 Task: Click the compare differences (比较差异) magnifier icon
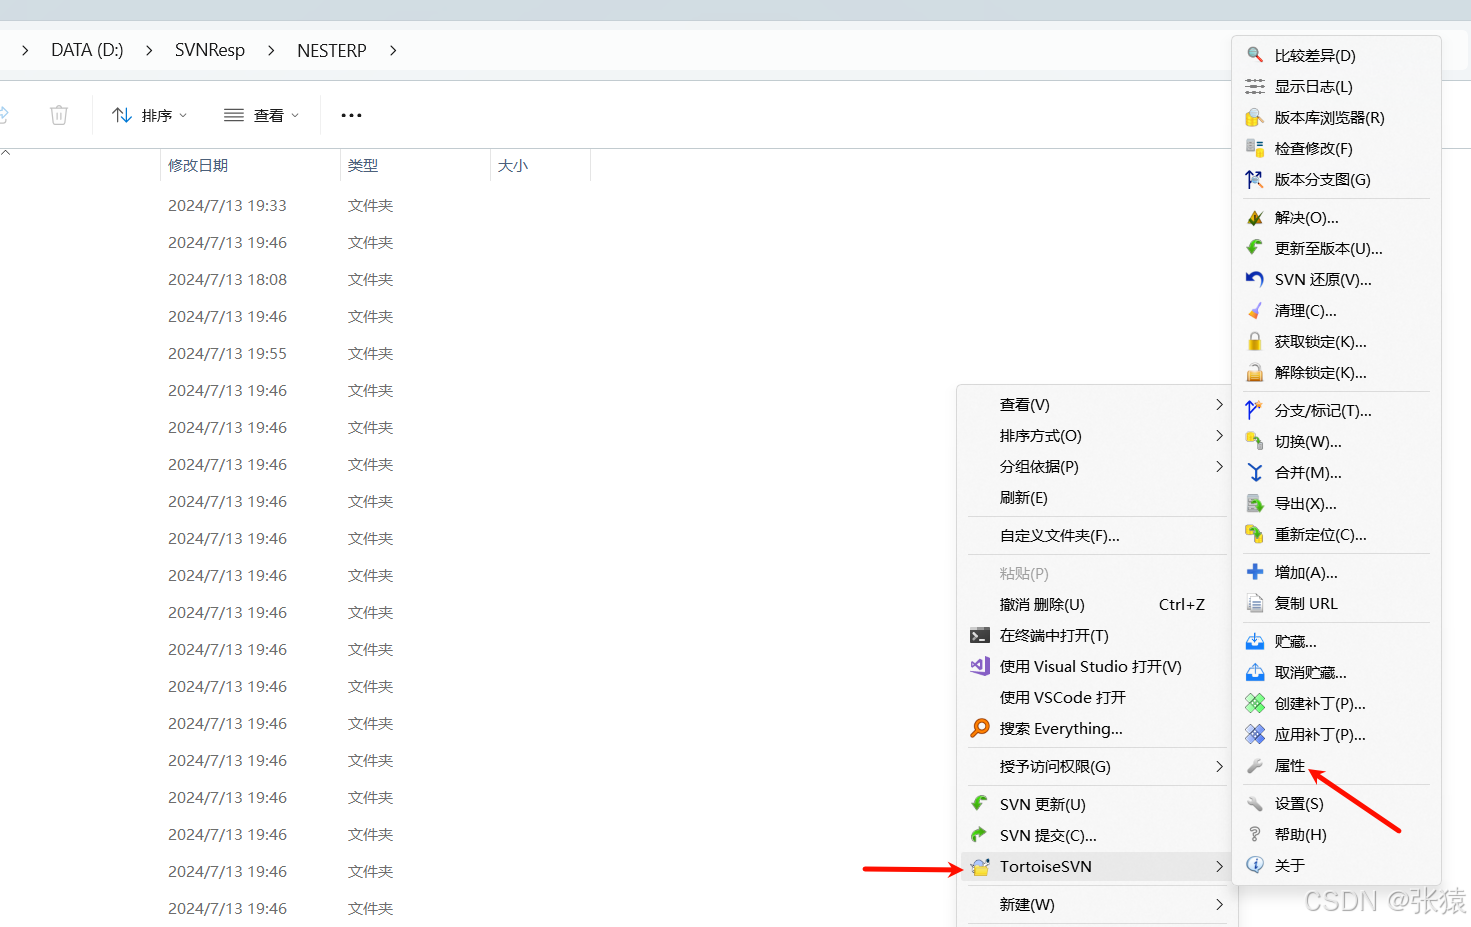1254,55
